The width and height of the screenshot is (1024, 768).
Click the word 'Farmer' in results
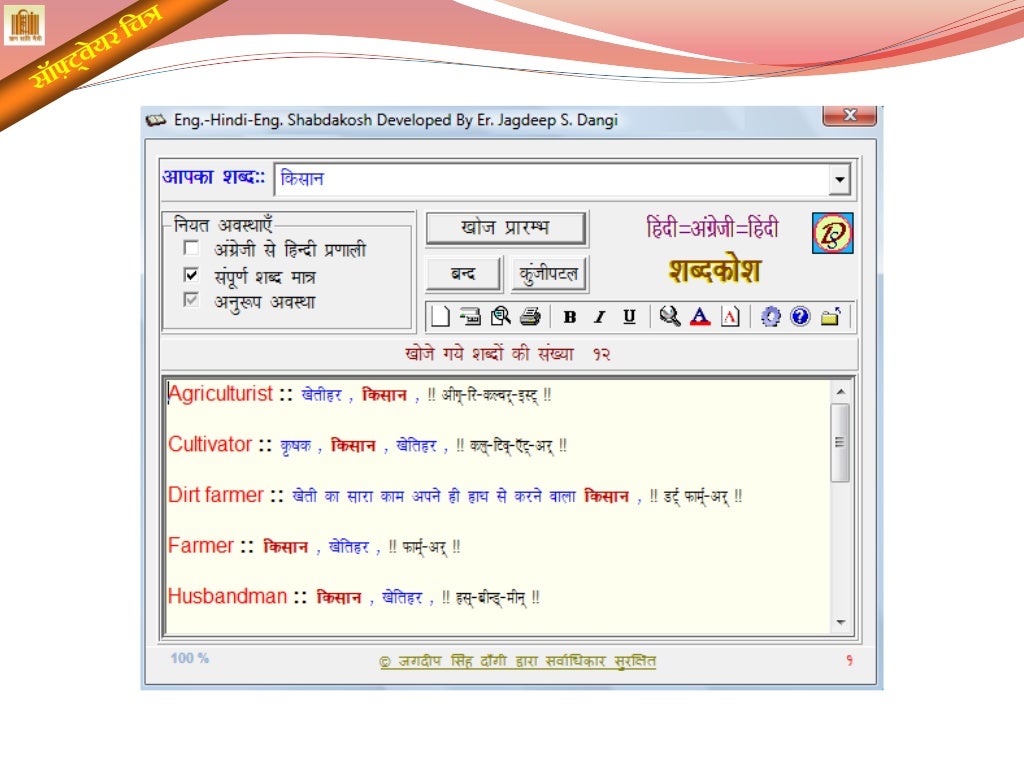200,545
